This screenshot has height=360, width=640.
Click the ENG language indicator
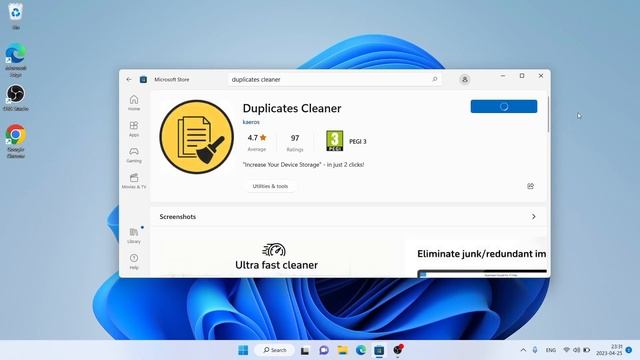point(551,350)
